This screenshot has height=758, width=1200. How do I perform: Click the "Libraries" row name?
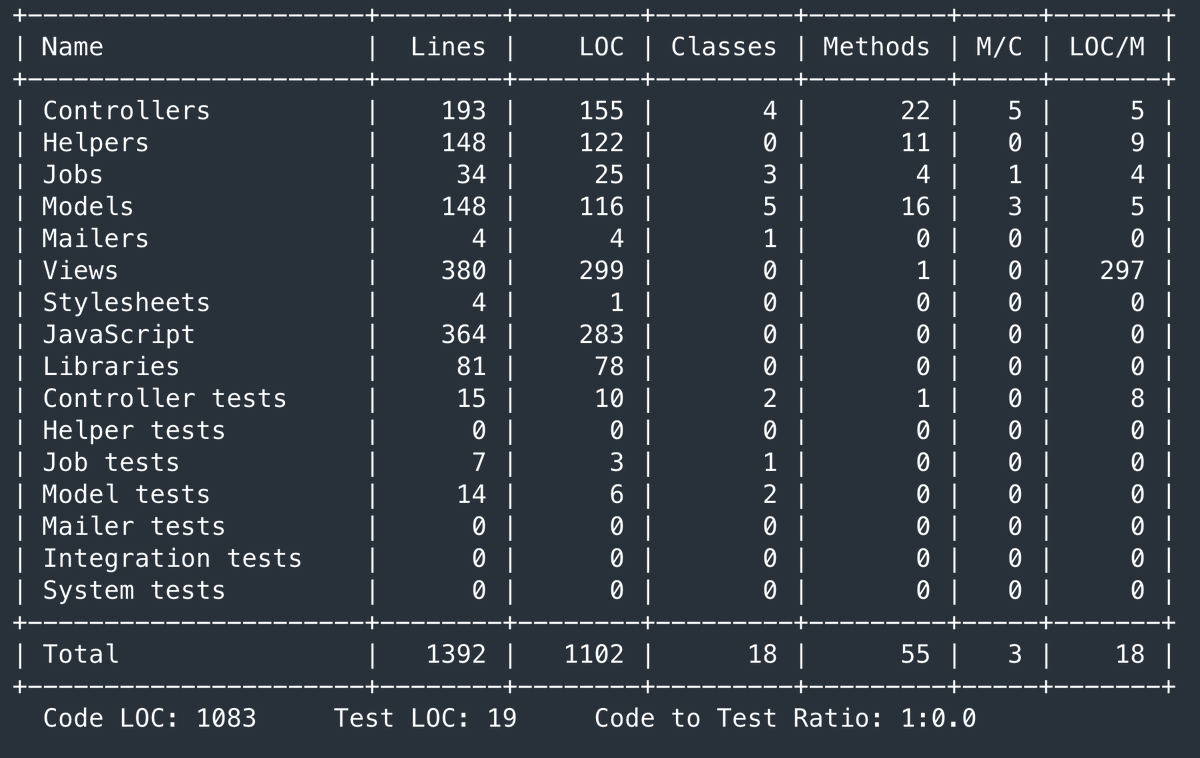110,367
